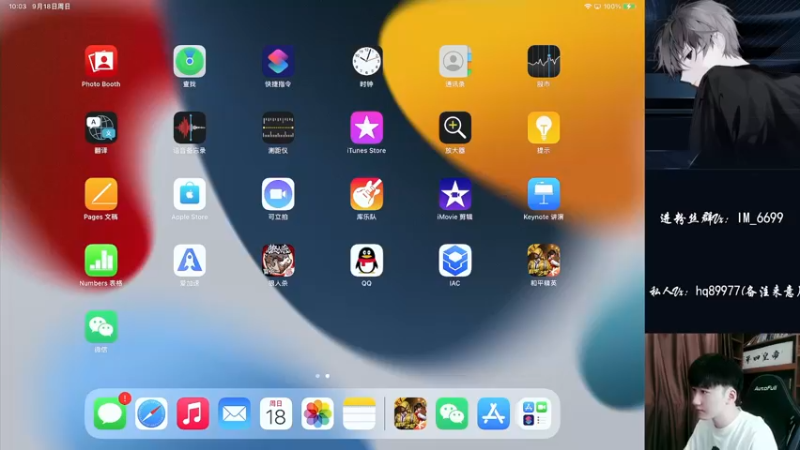Open the Stocks app
The height and width of the screenshot is (450, 800).
[x=543, y=61]
